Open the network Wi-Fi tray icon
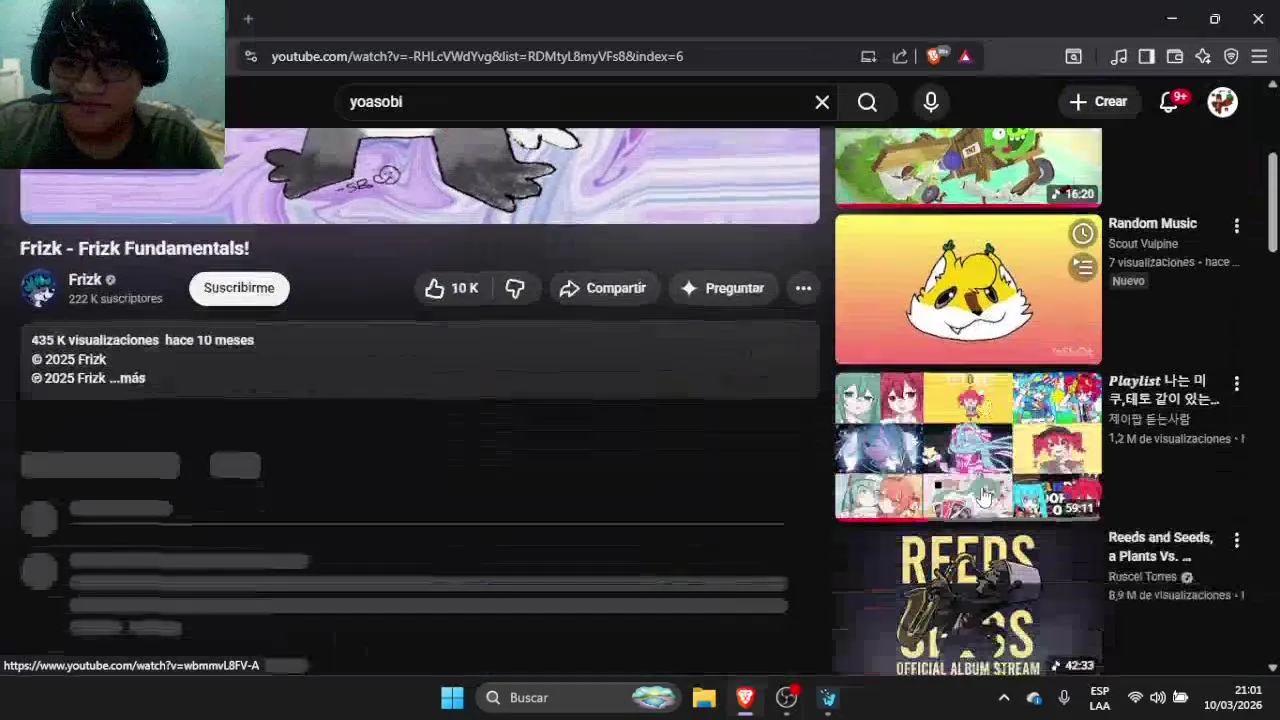 coord(1135,698)
